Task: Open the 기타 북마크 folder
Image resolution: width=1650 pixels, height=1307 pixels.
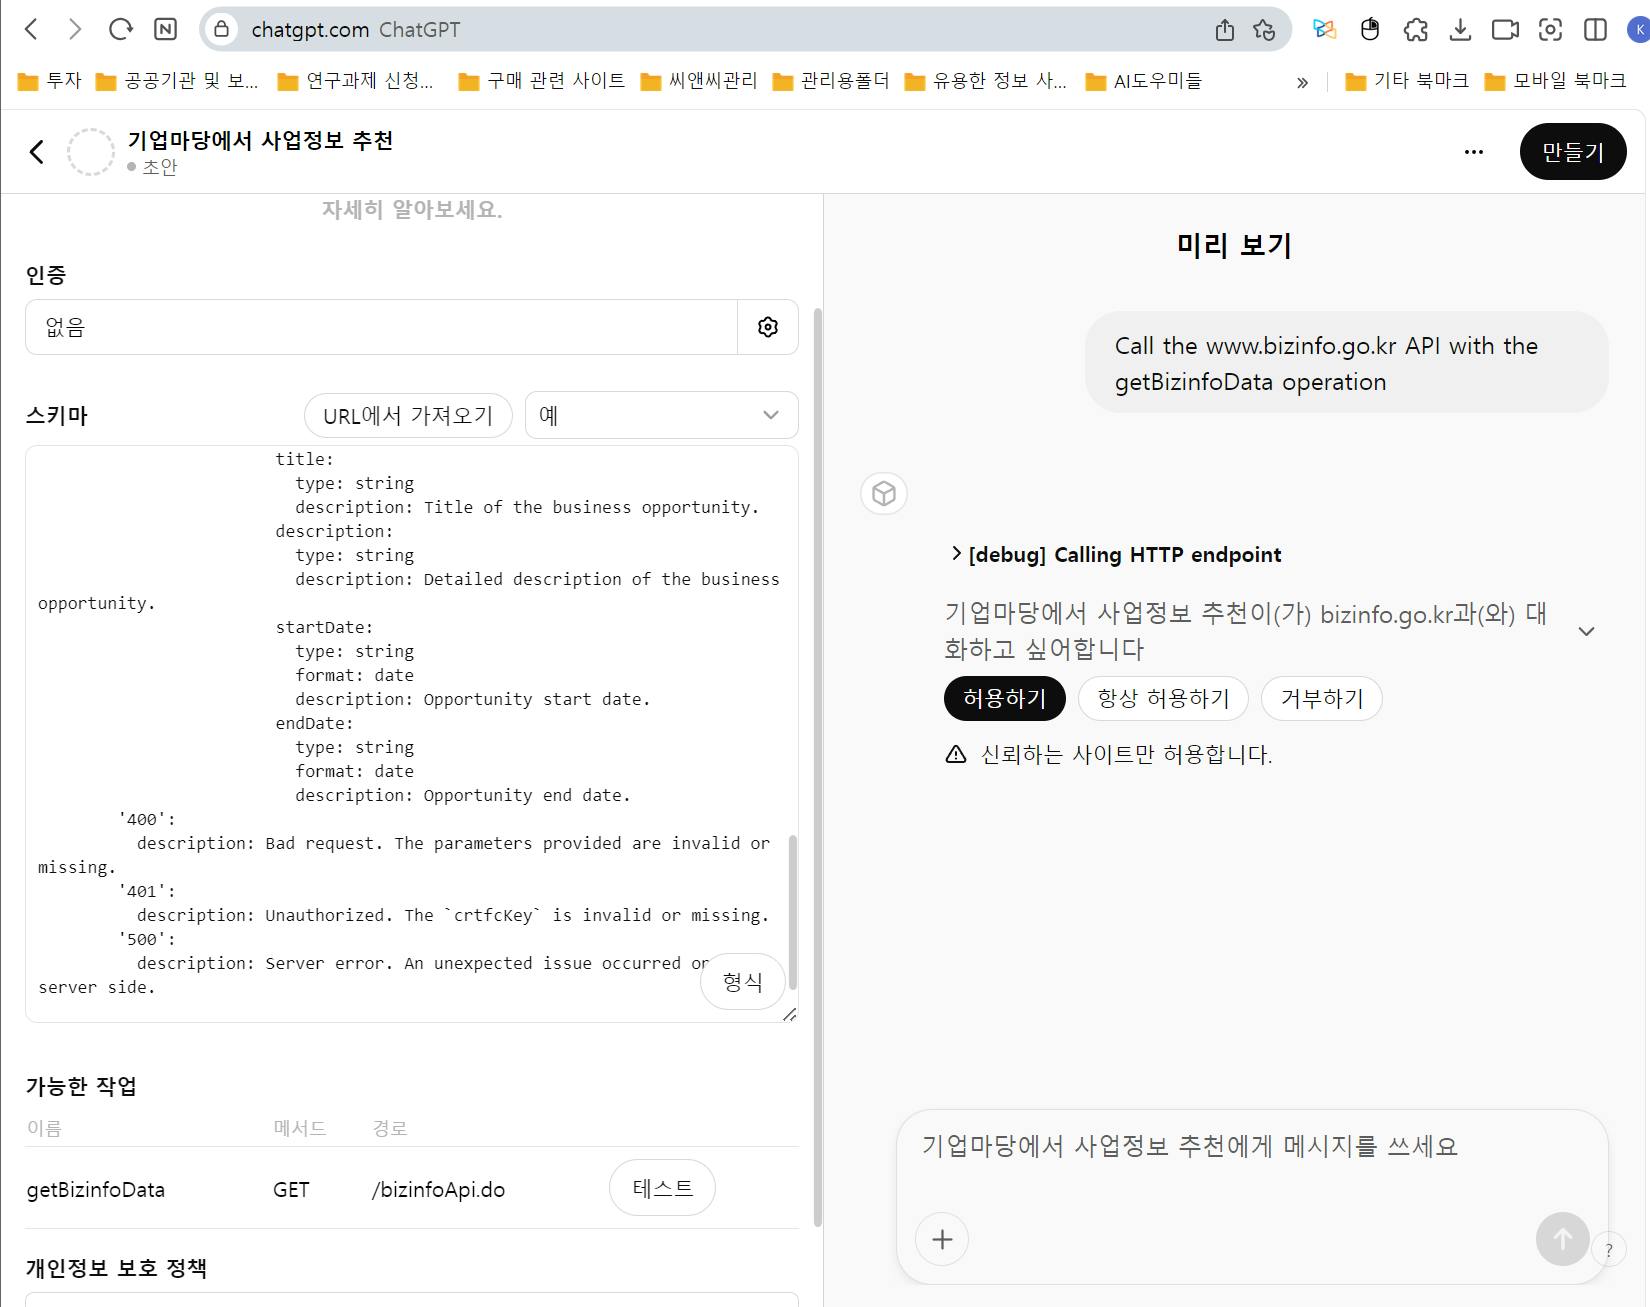Action: [x=1407, y=81]
